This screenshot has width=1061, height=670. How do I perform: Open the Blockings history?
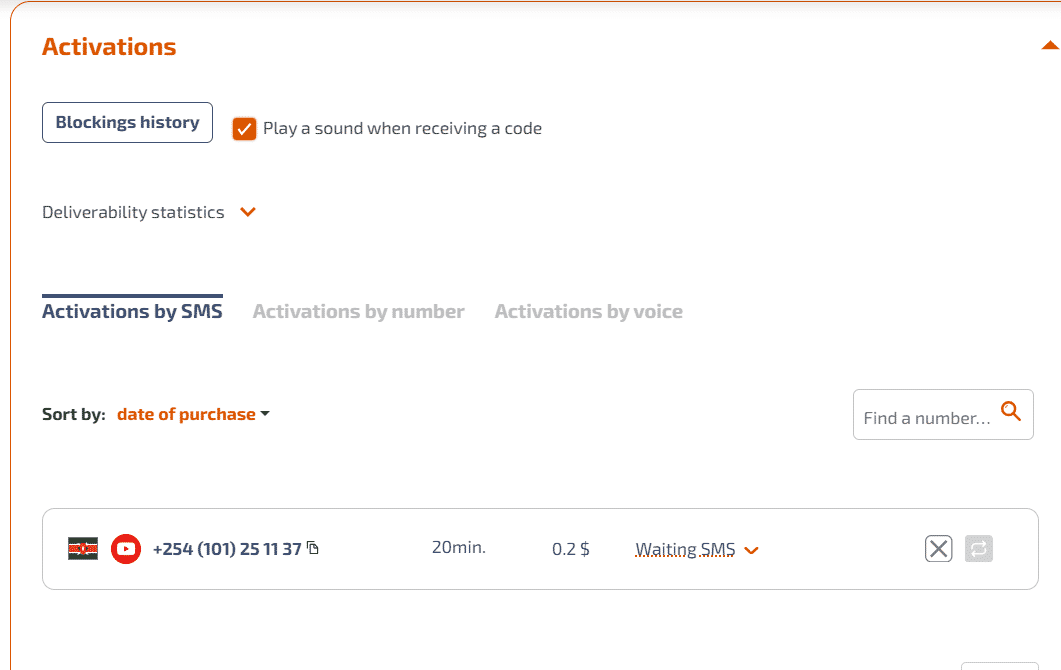pyautogui.click(x=127, y=122)
